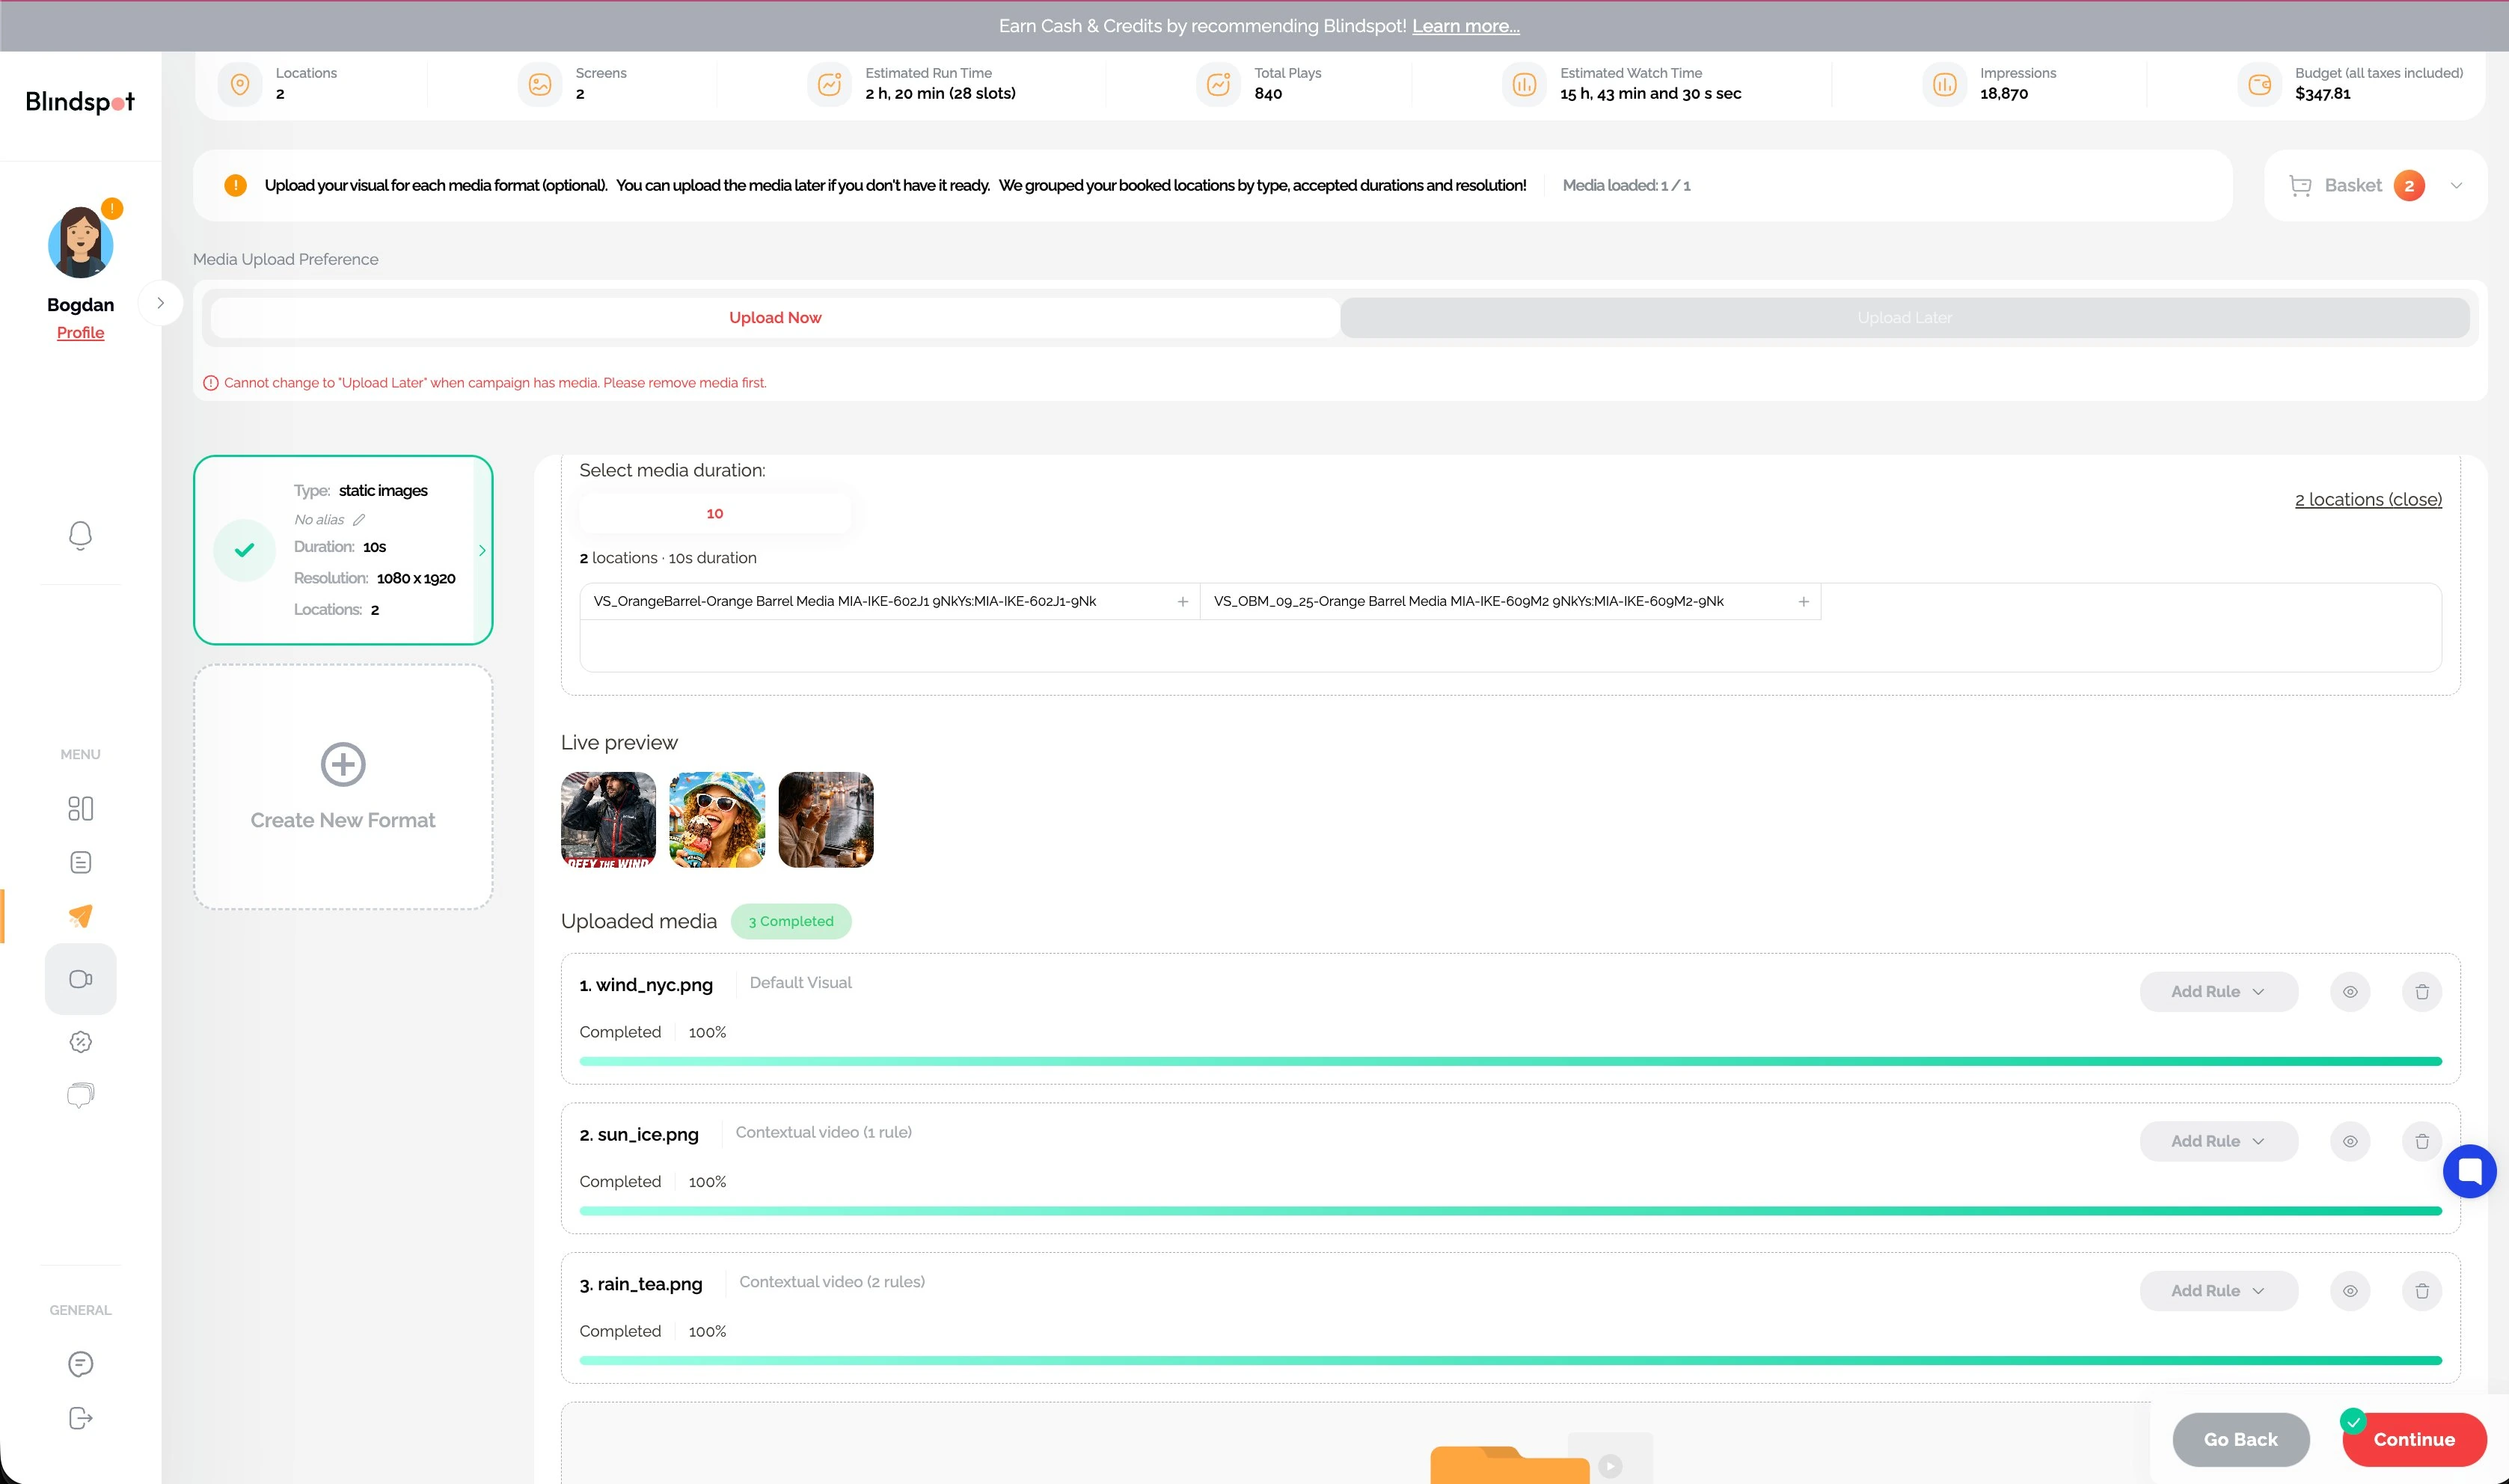
Task: Click the $347.81 budget value
Action: pyautogui.click(x=2322, y=94)
